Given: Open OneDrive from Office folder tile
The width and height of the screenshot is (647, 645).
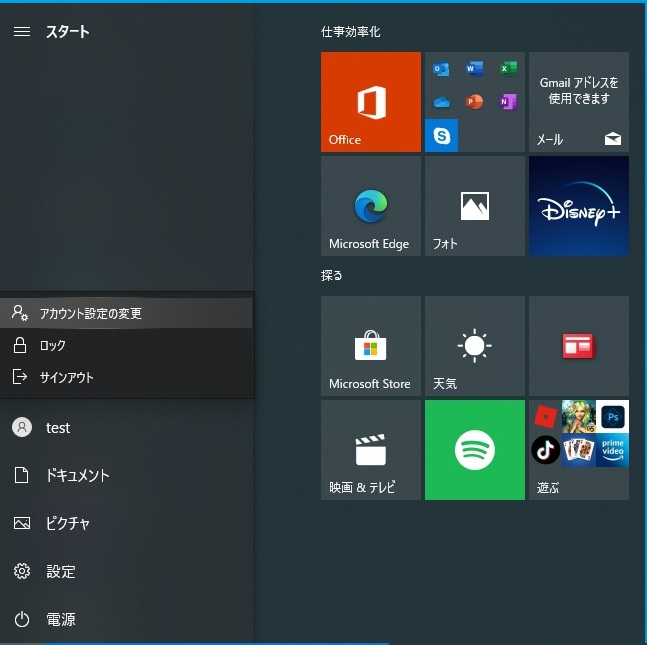Looking at the screenshot, I should [x=441, y=102].
